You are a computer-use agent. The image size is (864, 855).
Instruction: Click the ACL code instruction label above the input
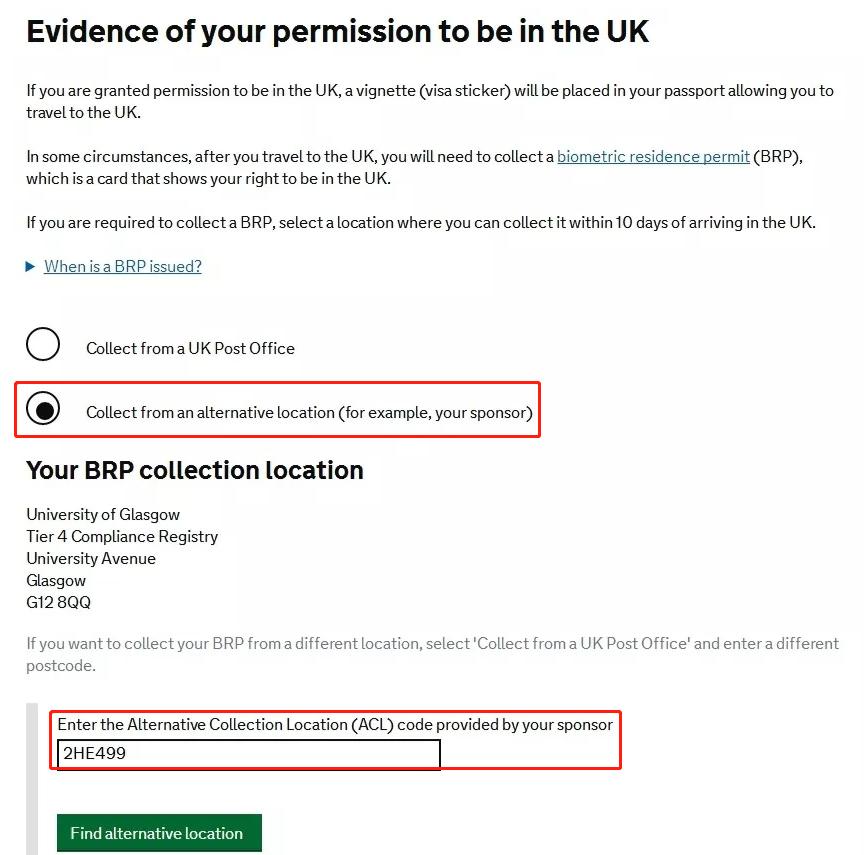[x=336, y=724]
